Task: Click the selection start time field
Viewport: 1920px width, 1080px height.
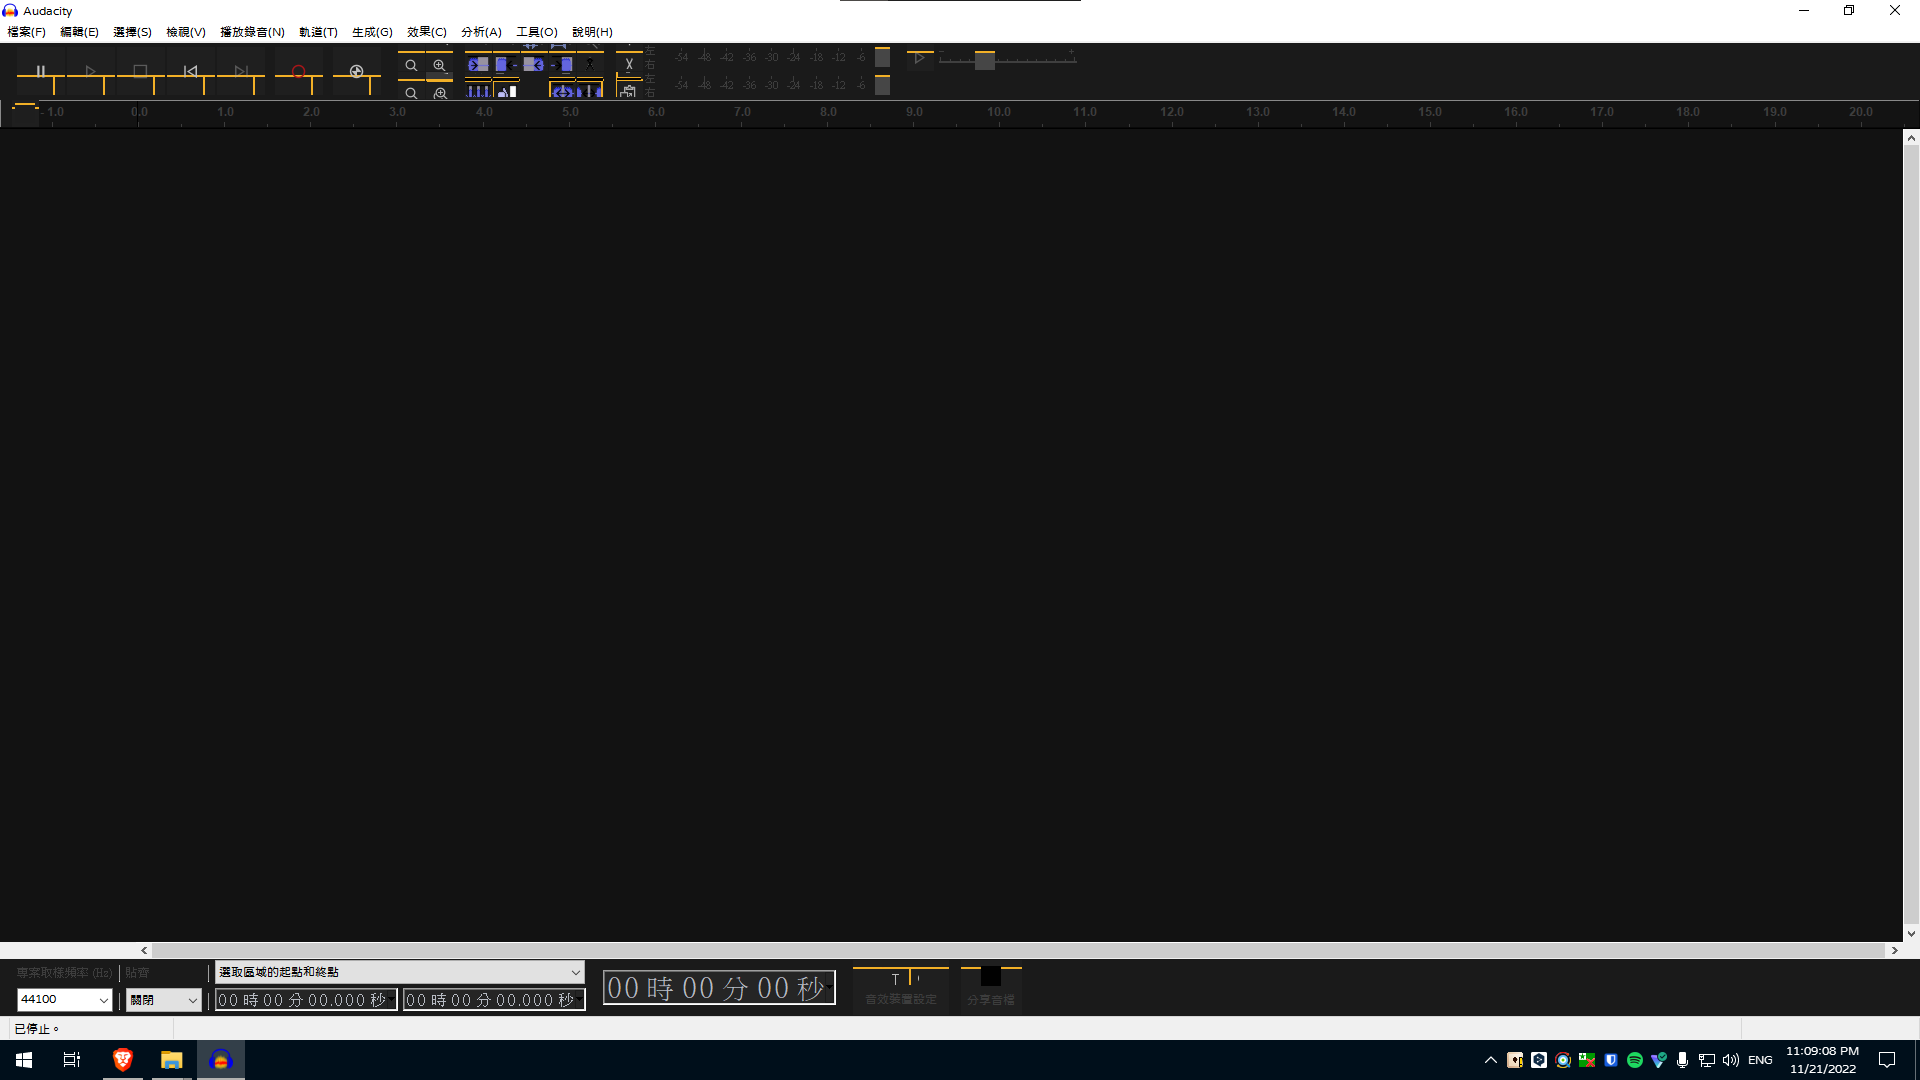Action: (x=305, y=999)
